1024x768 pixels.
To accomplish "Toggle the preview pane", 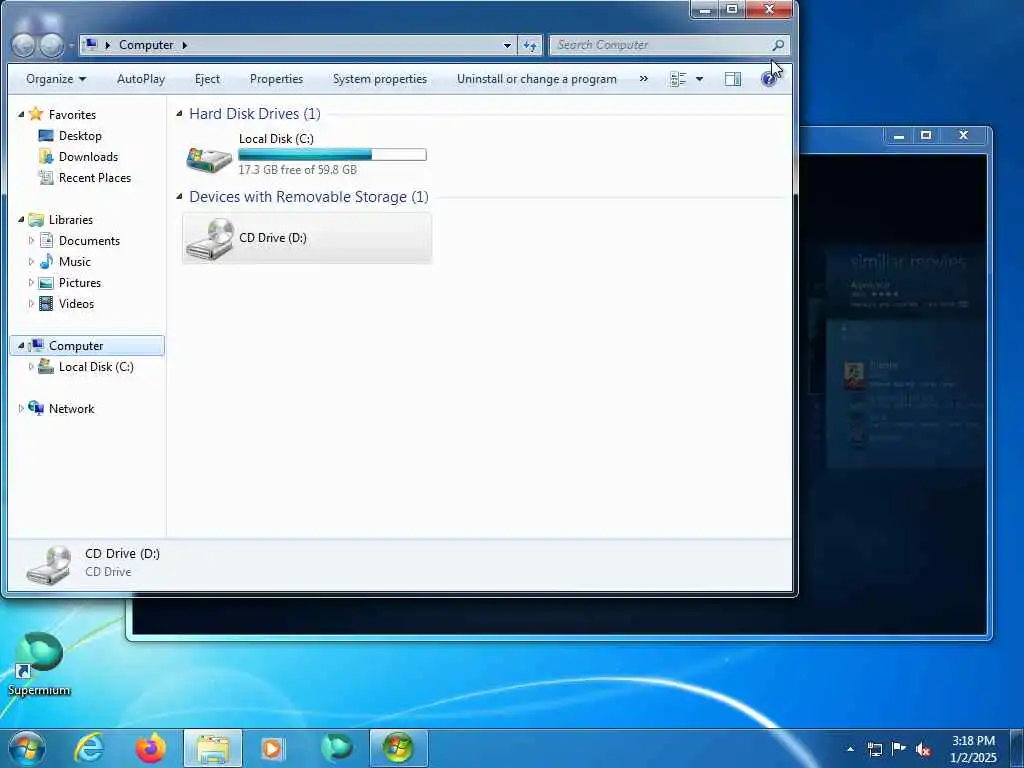I will point(733,79).
